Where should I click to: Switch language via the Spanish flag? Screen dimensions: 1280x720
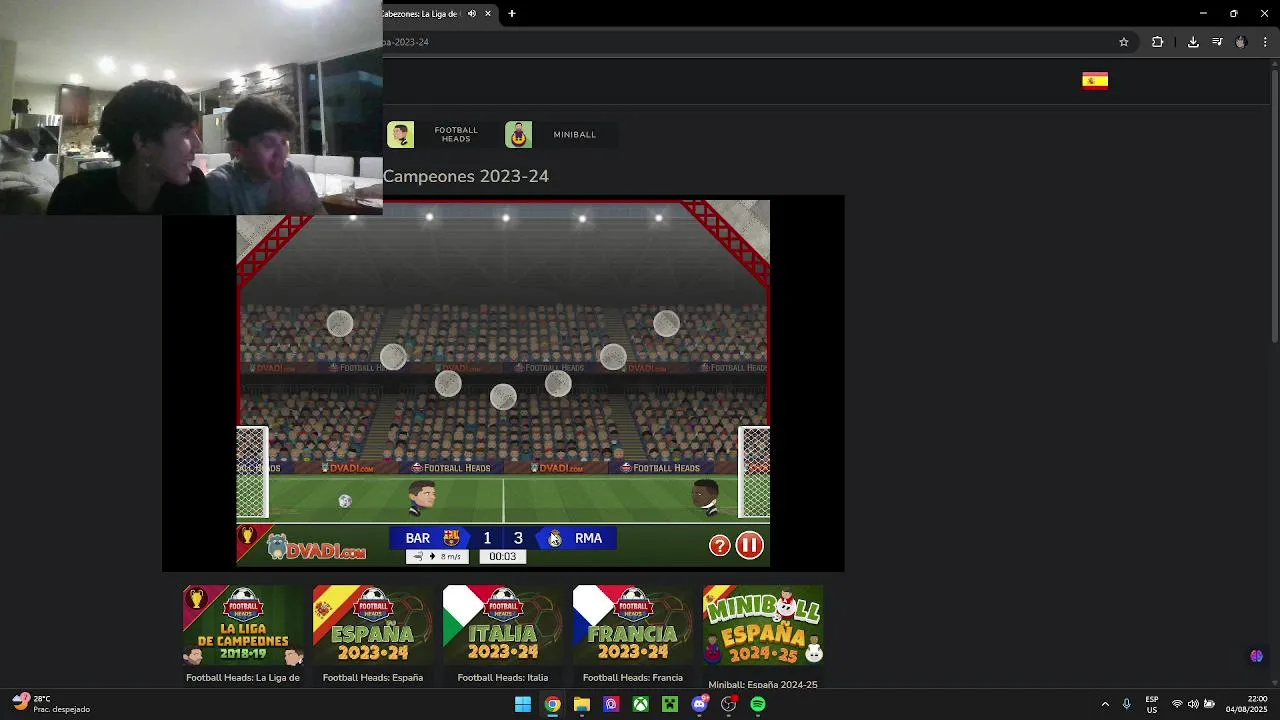tap(1095, 81)
